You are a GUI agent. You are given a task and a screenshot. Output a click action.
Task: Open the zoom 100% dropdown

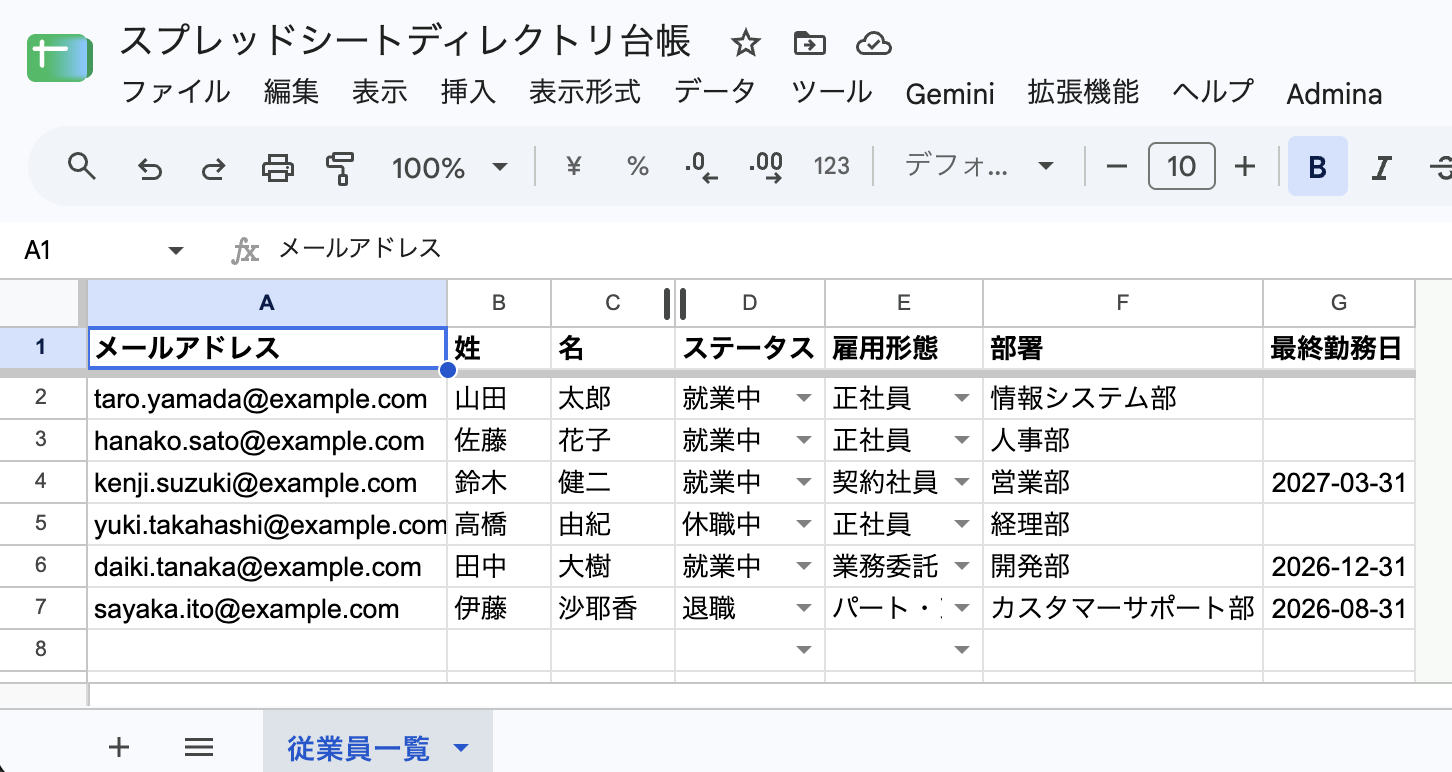450,167
